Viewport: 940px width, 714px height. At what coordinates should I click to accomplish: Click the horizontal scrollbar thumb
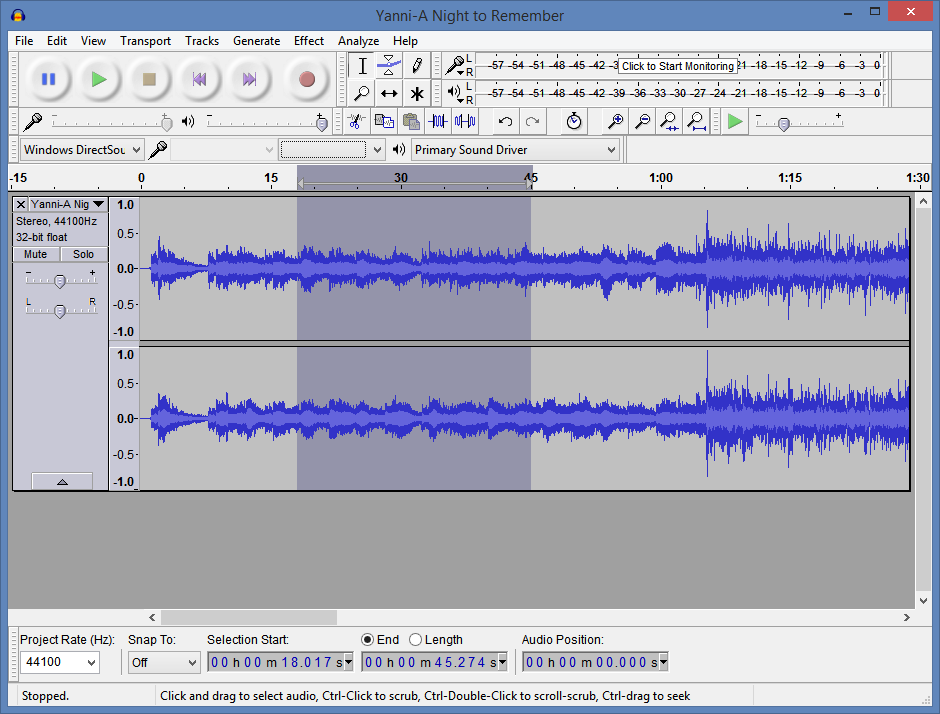pos(249,617)
